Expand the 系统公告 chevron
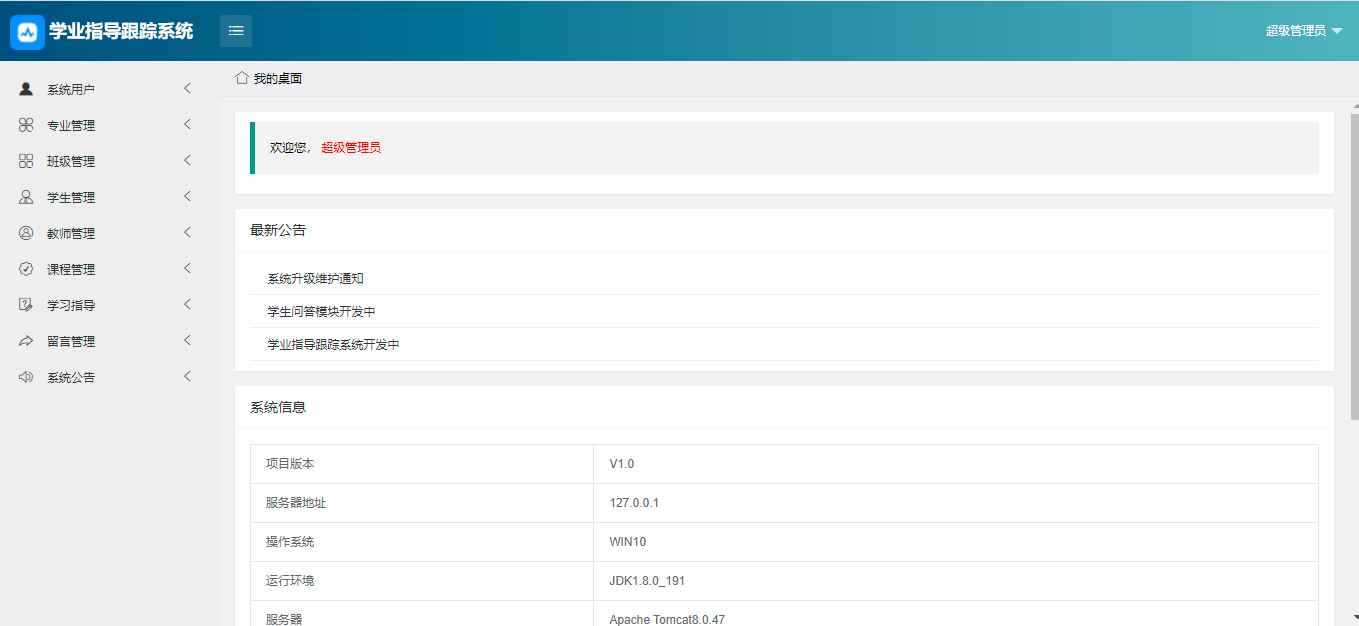This screenshot has width=1359, height=626. pos(187,377)
